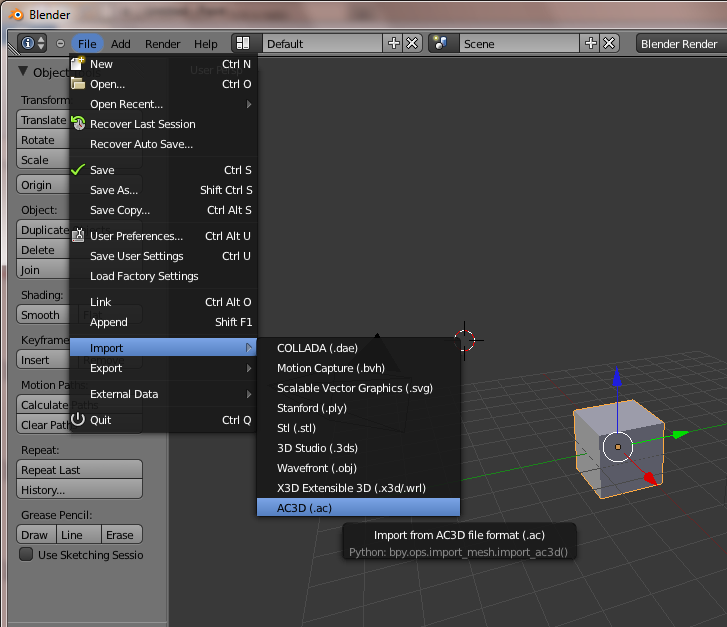Open the File menu

point(87,44)
